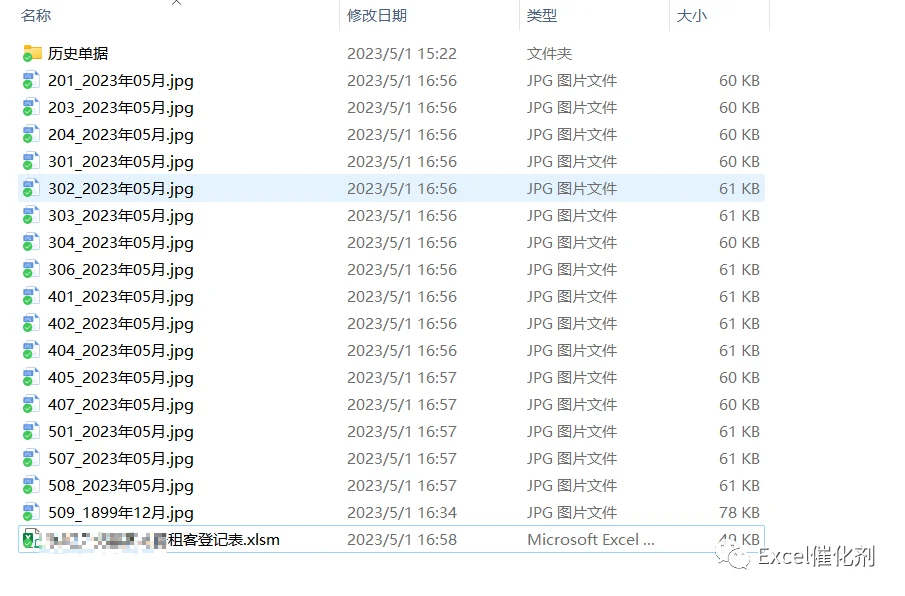Viewport: 905px width, 596px height.
Task: Click the Excel icon of 租客登记表.xlsm
Action: (31, 539)
